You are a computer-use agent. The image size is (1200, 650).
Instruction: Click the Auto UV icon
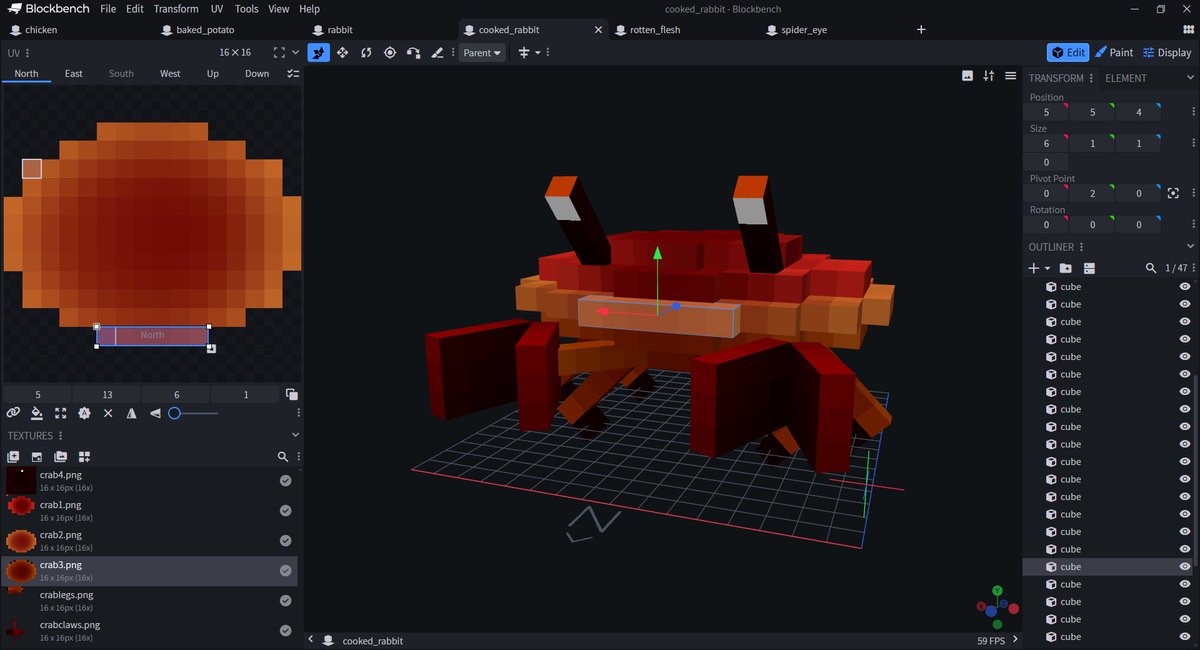click(84, 413)
